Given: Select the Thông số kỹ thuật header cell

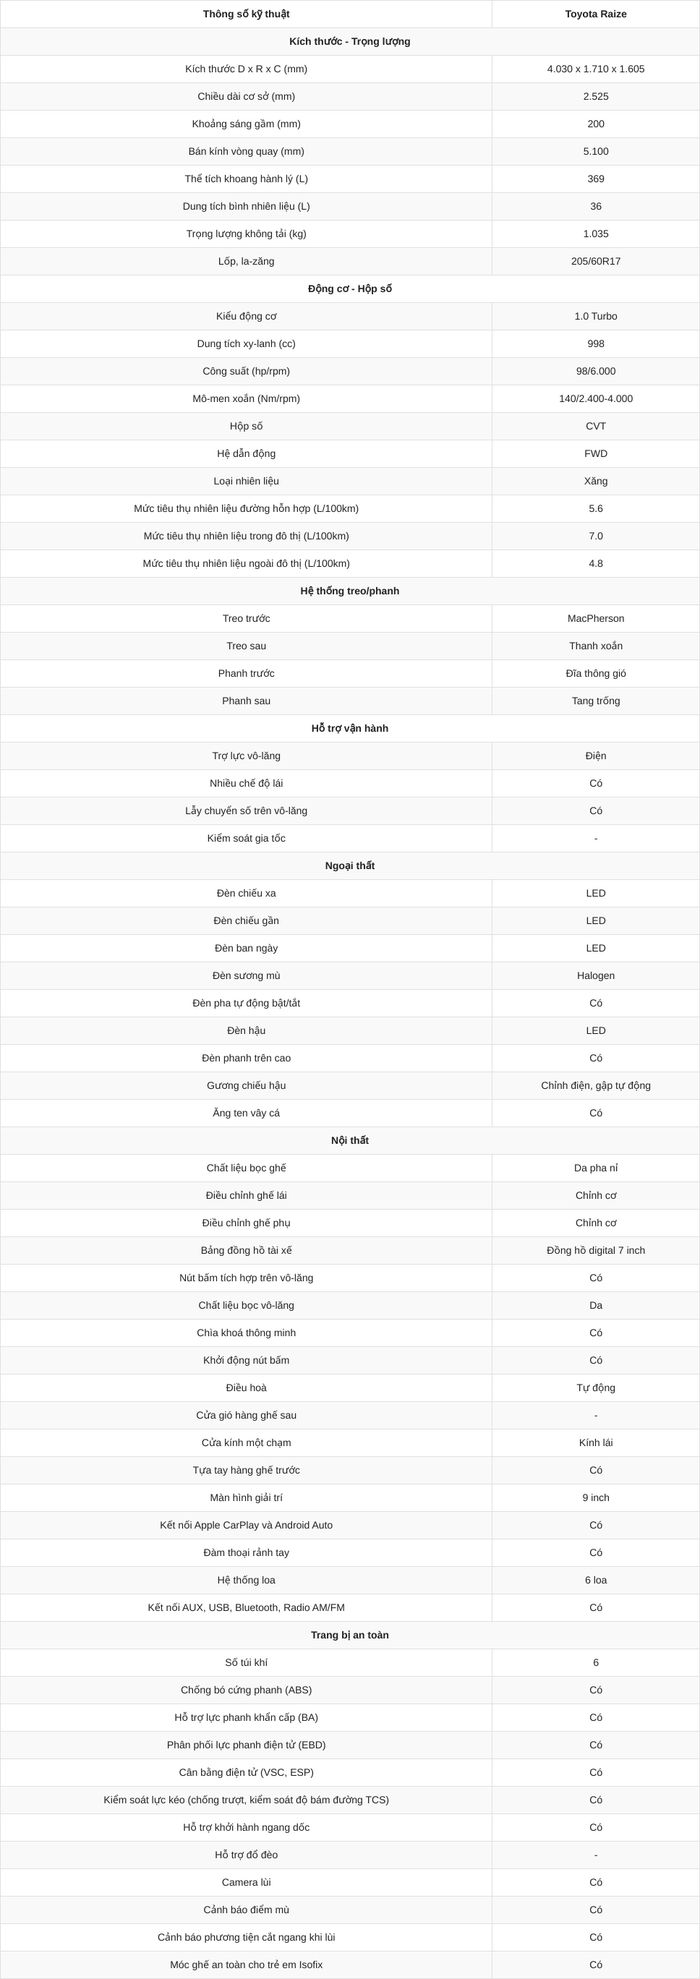Looking at the screenshot, I should click(x=246, y=14).
